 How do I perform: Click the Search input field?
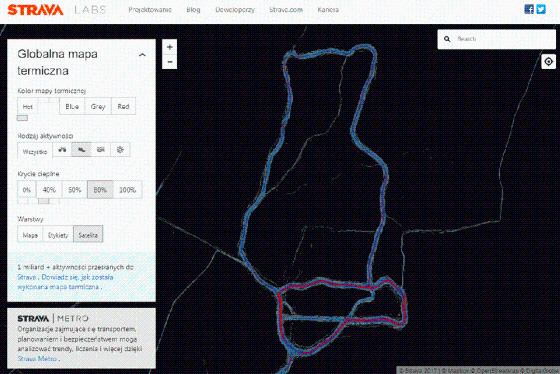pos(496,39)
